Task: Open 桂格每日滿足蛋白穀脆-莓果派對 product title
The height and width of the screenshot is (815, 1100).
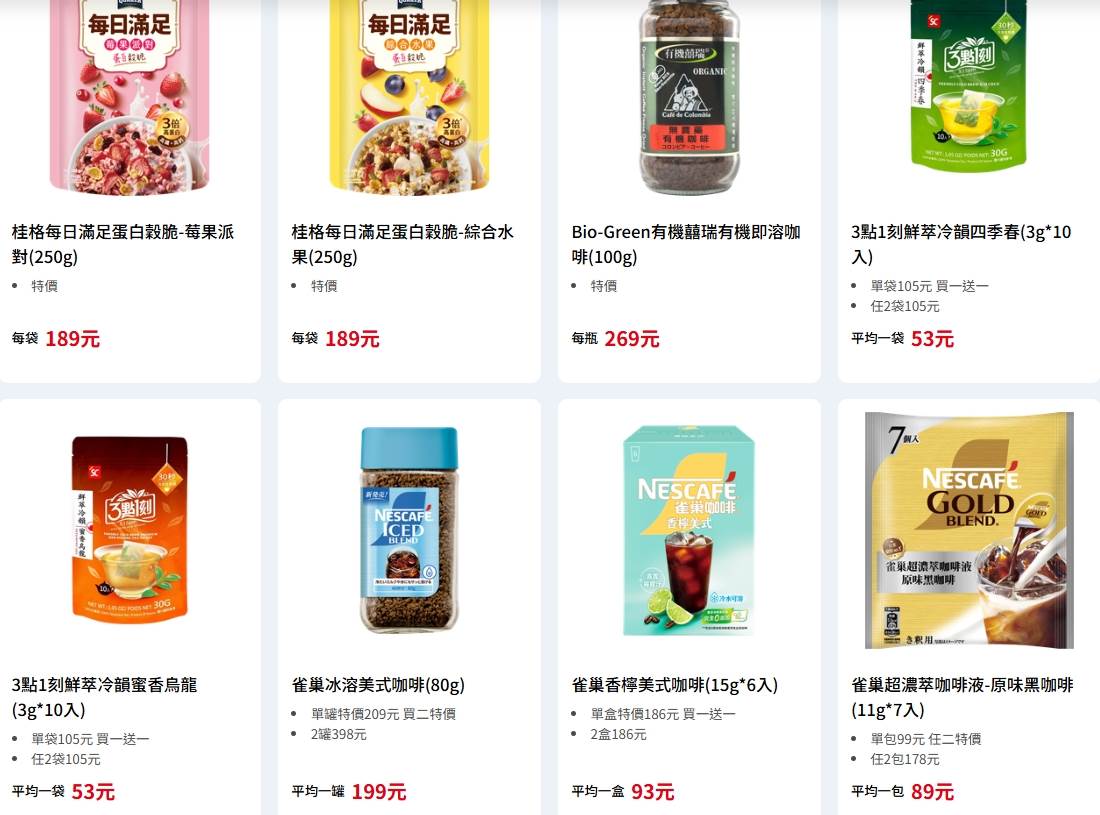Action: (123, 244)
